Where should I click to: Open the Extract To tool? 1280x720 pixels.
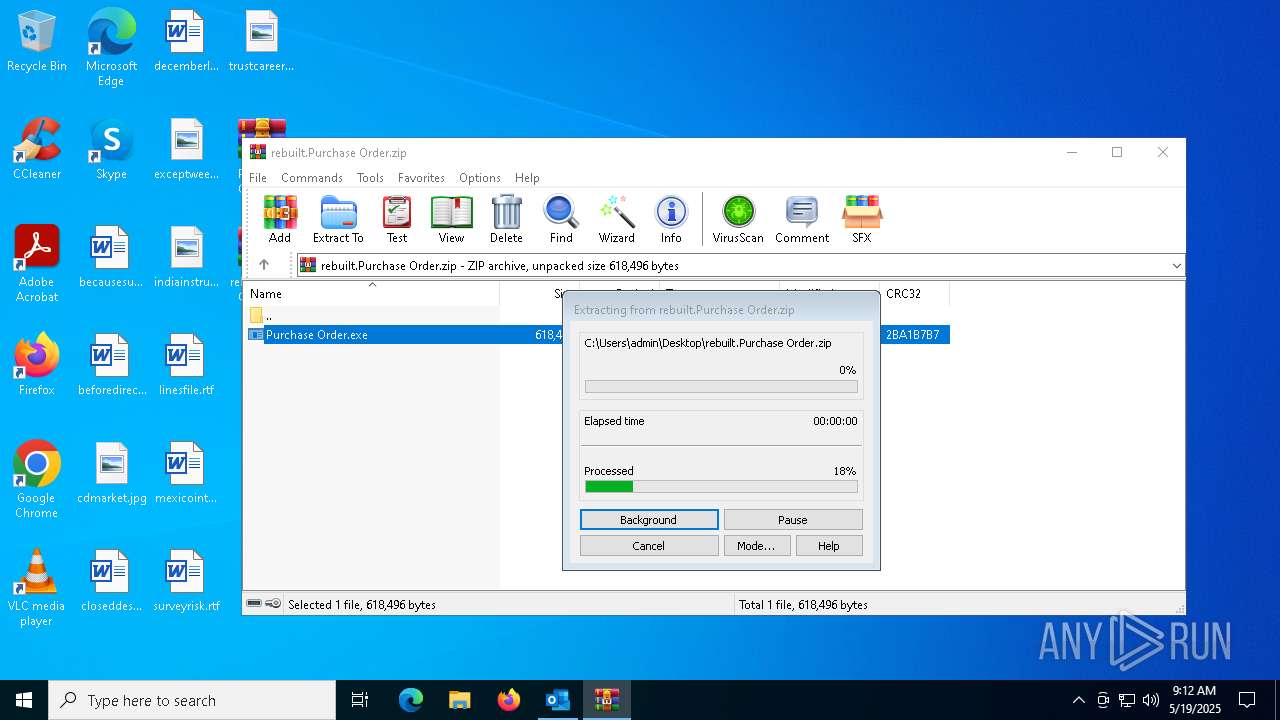[338, 219]
